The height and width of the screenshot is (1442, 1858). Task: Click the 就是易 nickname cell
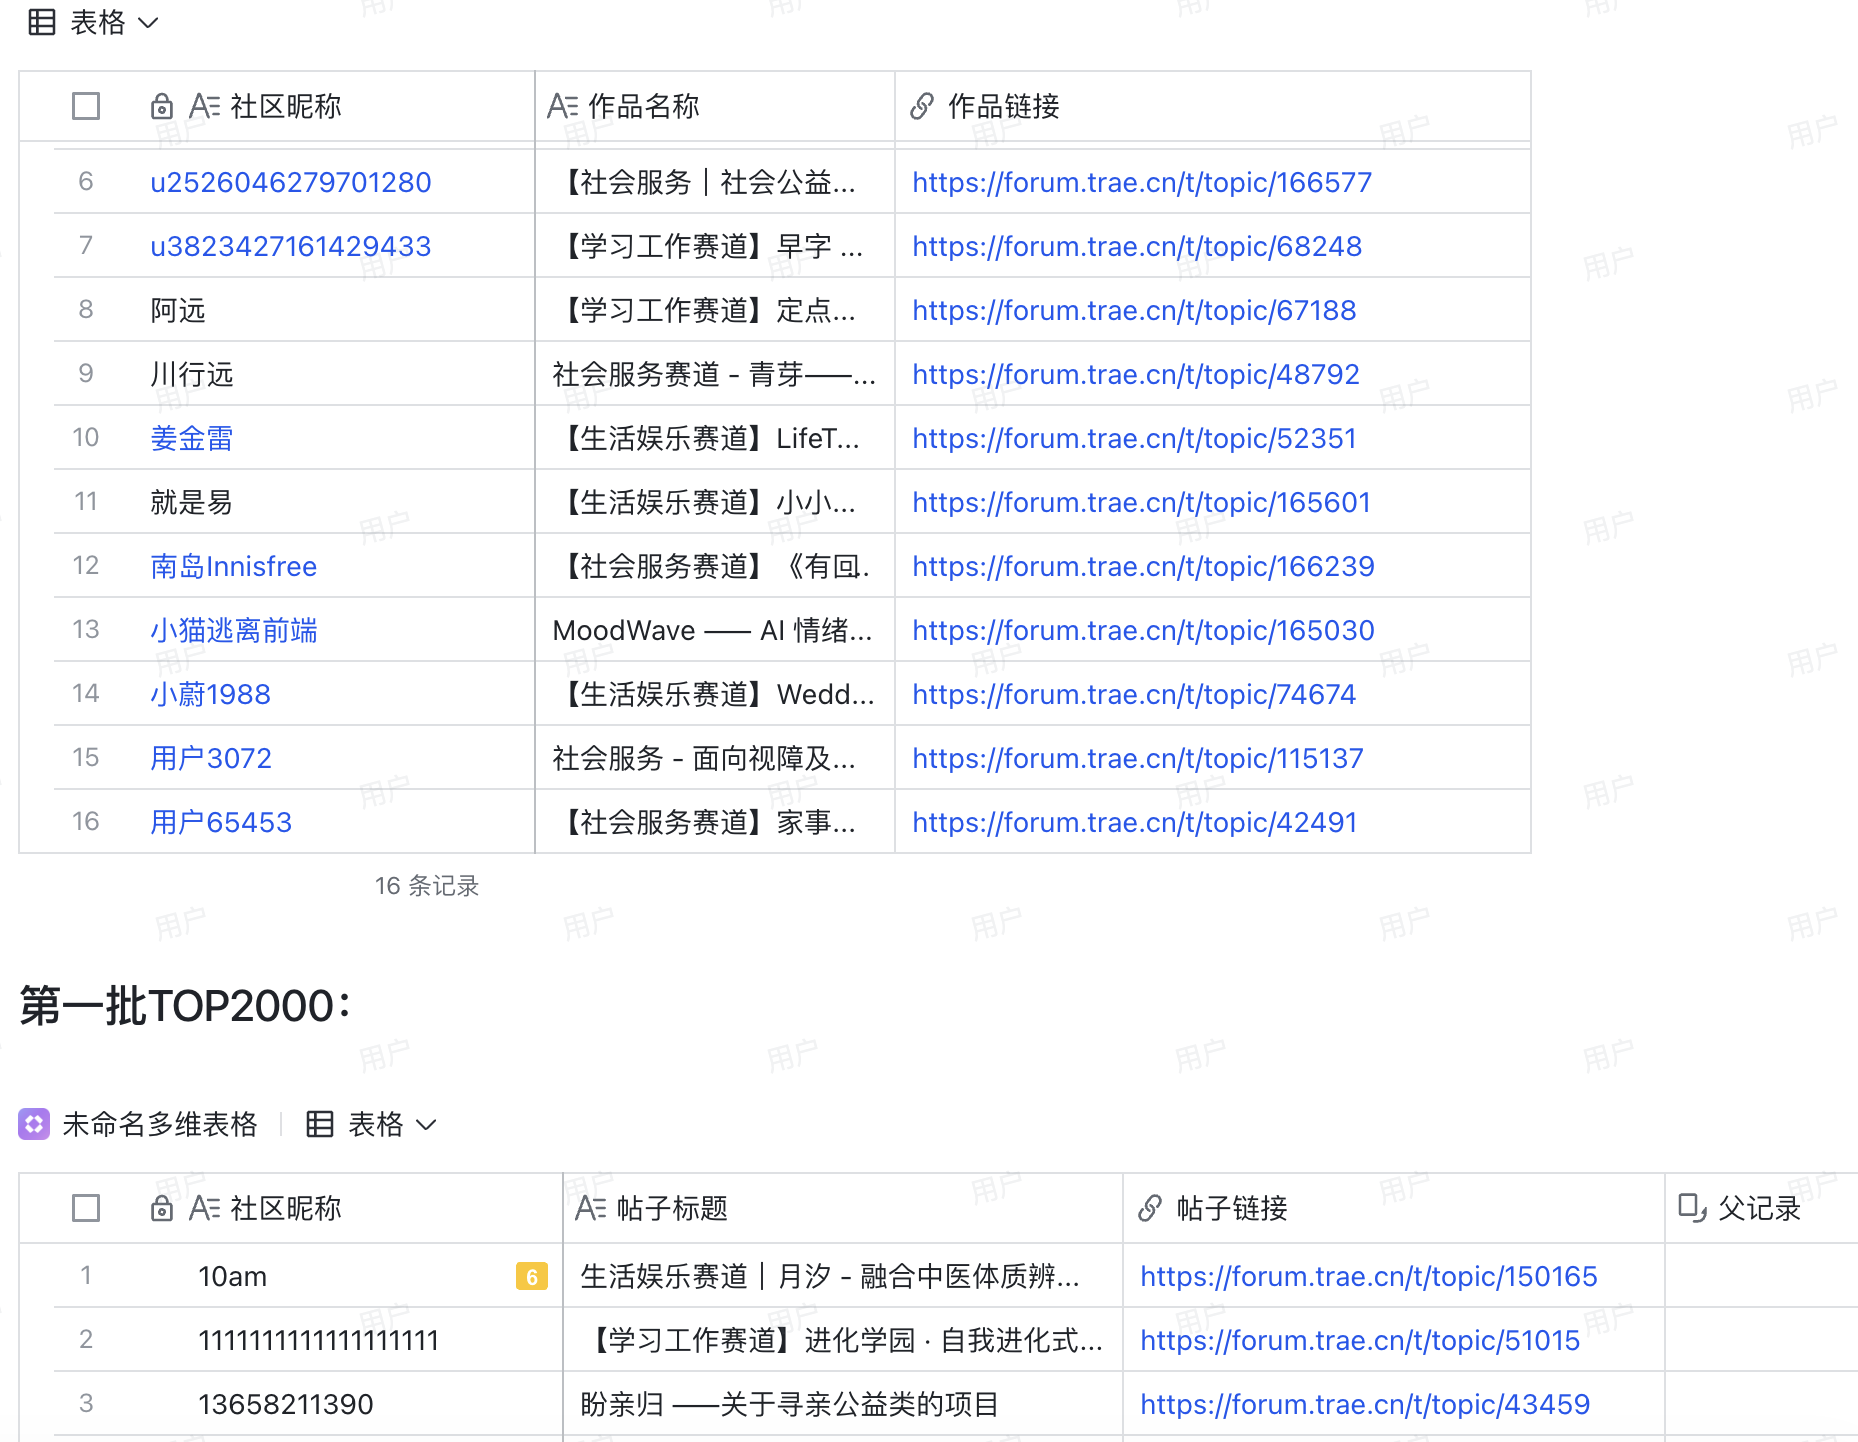(x=295, y=502)
